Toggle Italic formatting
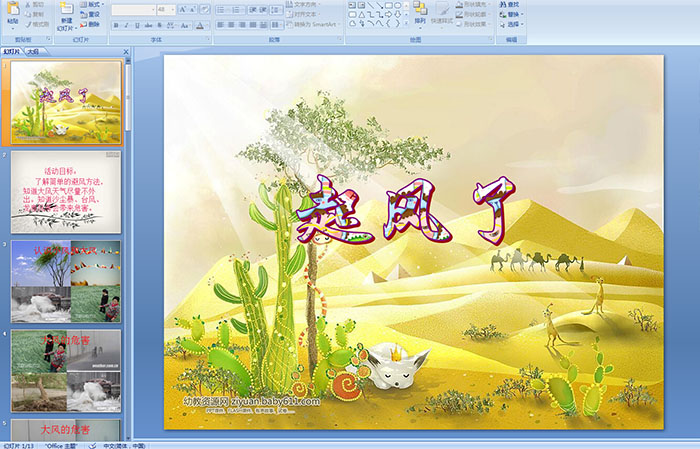This screenshot has width=700, height=449. (x=127, y=25)
